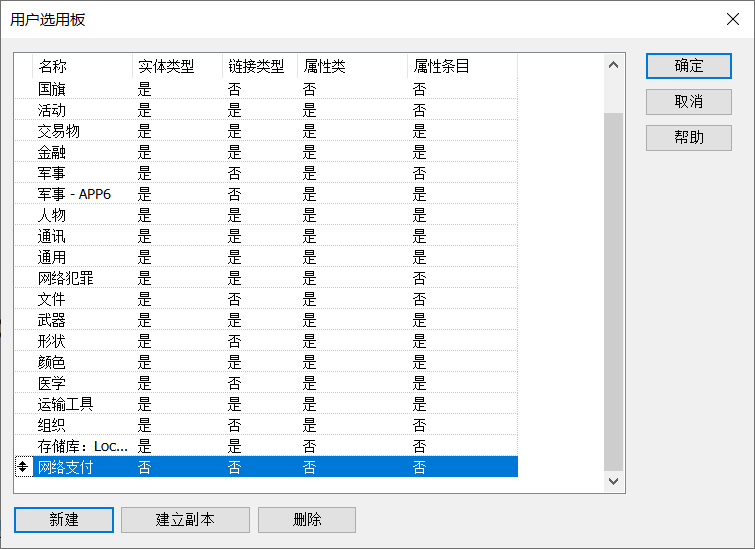
Task: Select the 医学 palette row
Action: click(266, 383)
